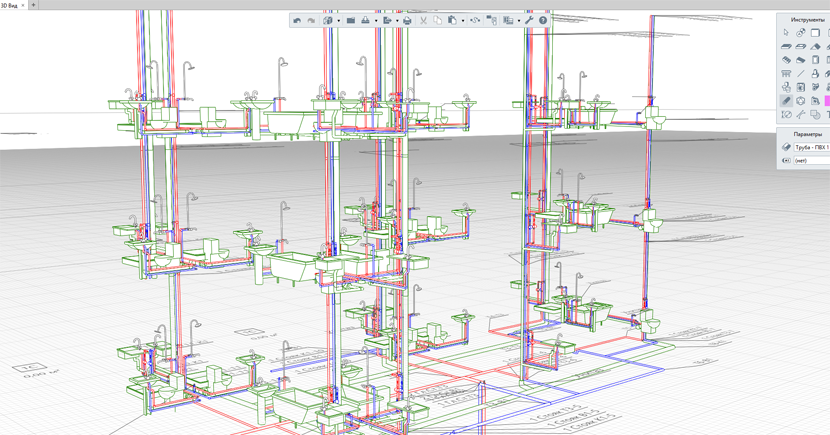This screenshot has width=830, height=435.
Task: Select the highlighted pipe tool
Action: [786, 101]
